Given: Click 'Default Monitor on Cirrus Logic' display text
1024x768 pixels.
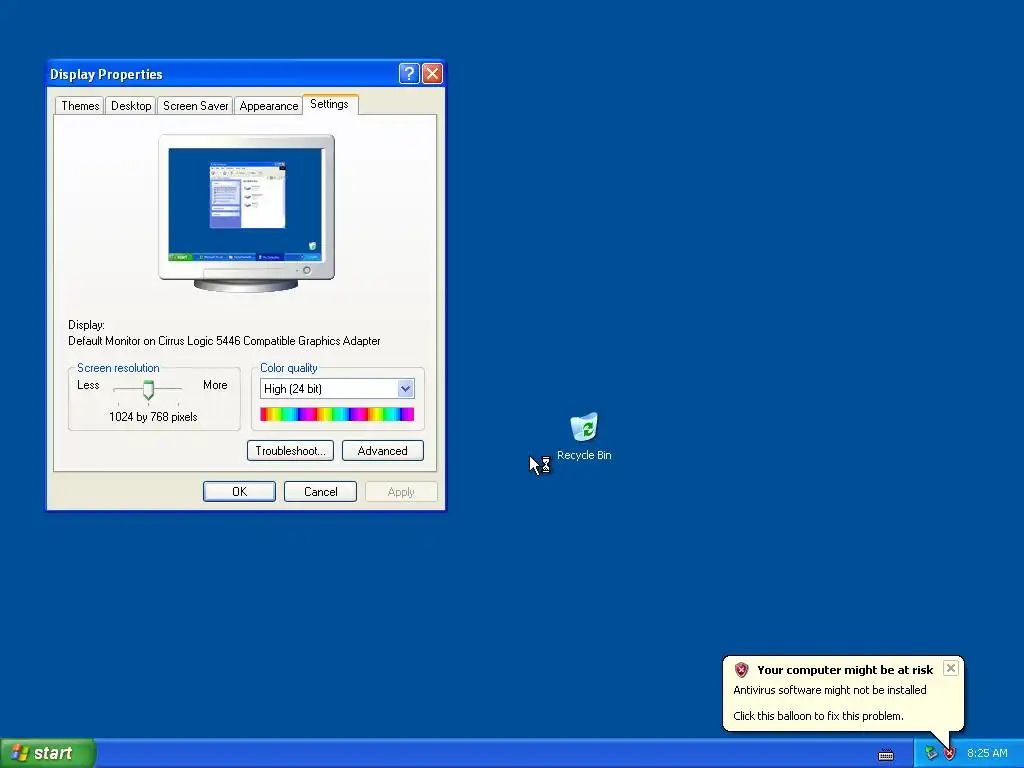Looking at the screenshot, I should [x=224, y=341].
